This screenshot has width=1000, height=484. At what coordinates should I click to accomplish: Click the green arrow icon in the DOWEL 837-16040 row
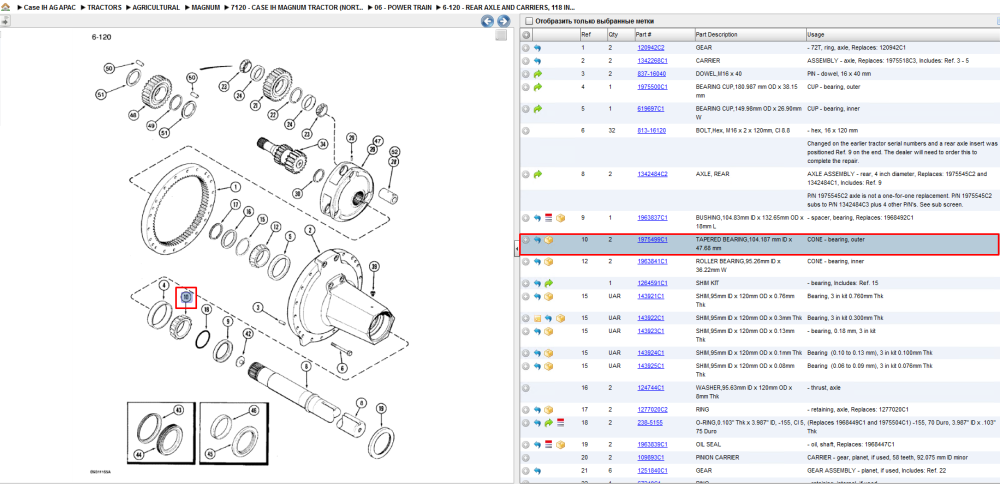tap(537, 74)
